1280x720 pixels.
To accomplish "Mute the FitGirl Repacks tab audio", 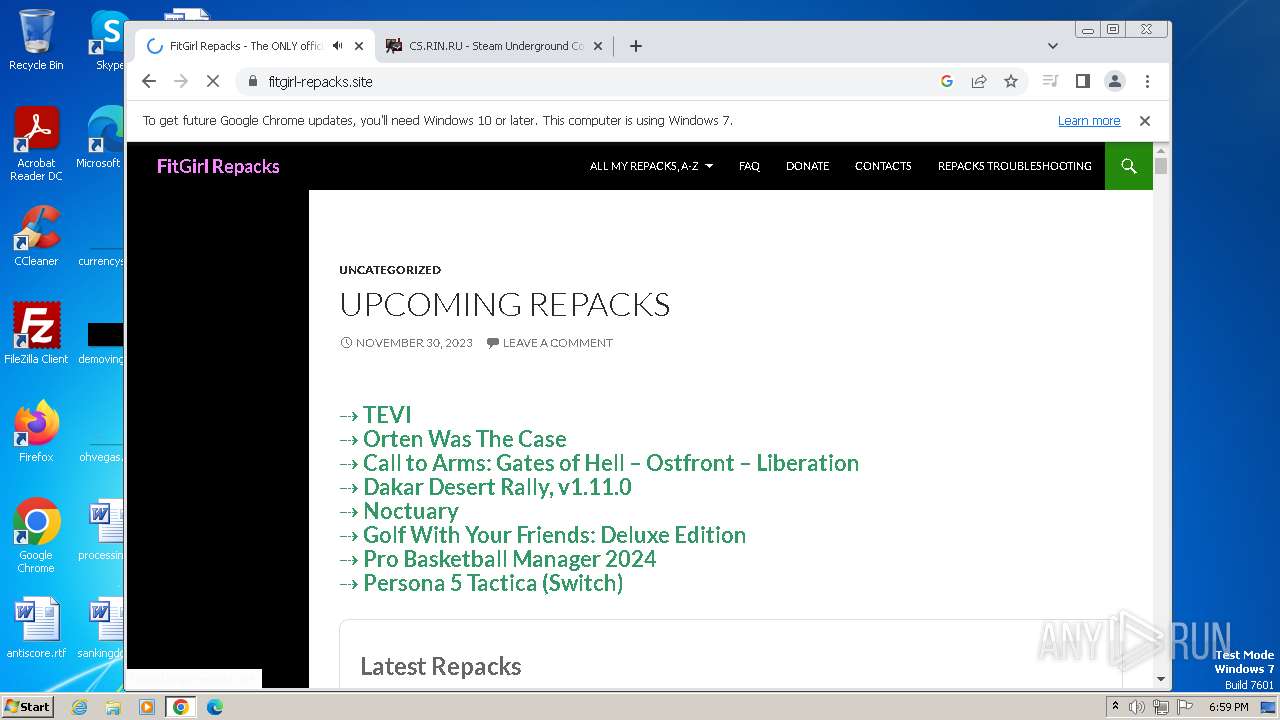I will pyautogui.click(x=338, y=46).
